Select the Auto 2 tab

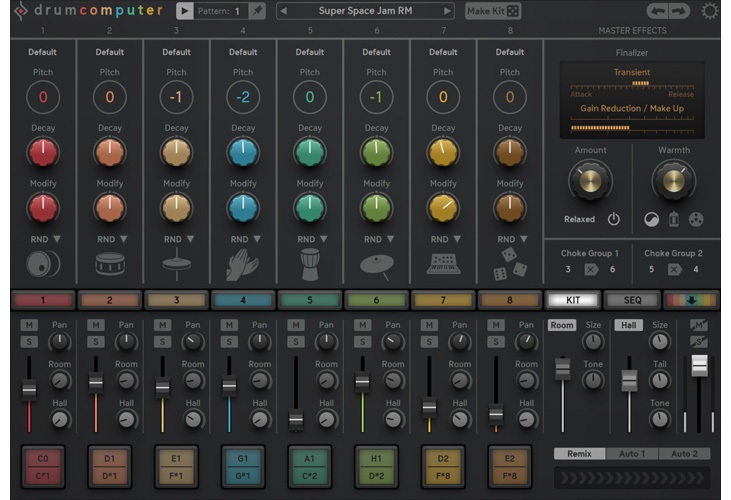684,453
